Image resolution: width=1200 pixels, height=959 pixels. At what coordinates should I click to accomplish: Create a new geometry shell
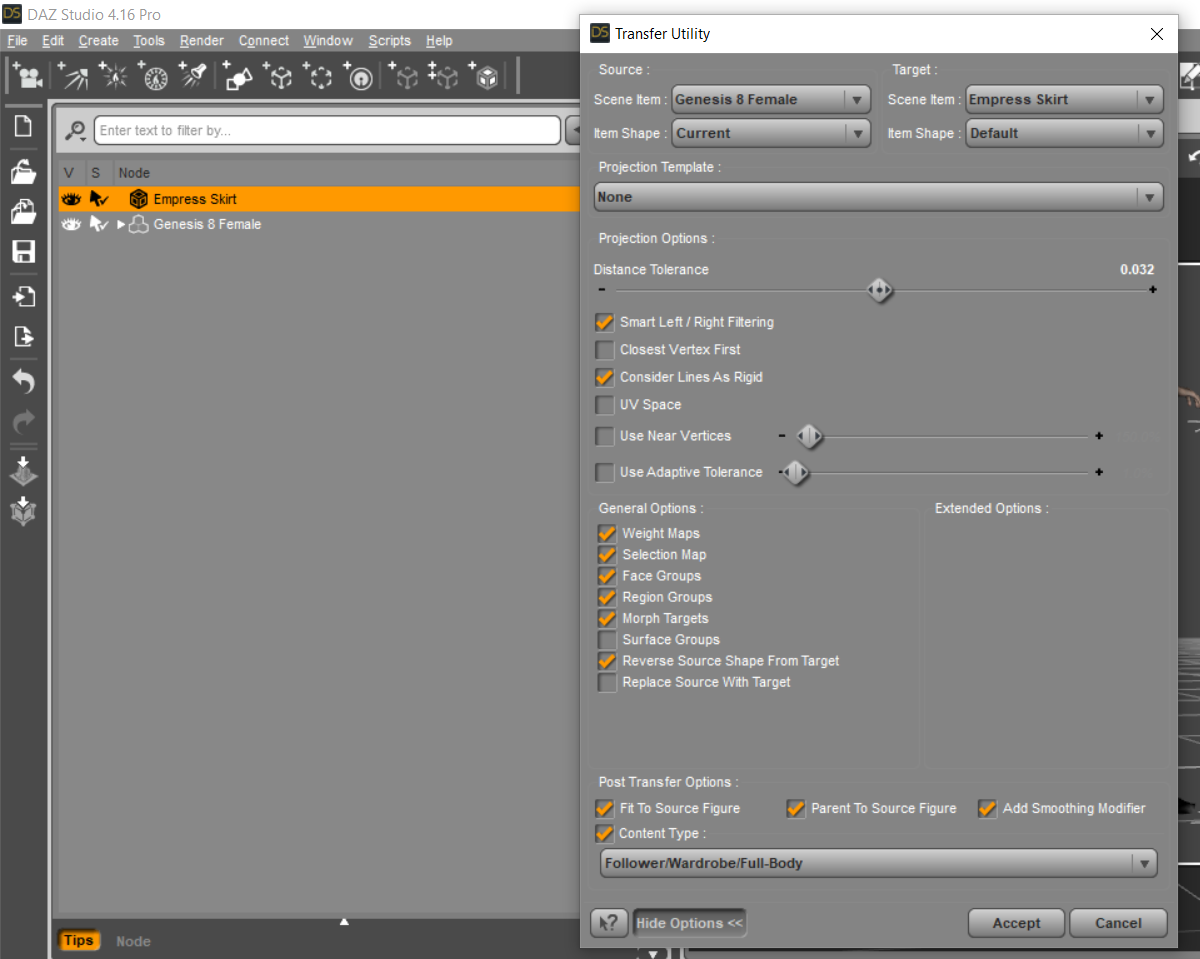[x=485, y=76]
